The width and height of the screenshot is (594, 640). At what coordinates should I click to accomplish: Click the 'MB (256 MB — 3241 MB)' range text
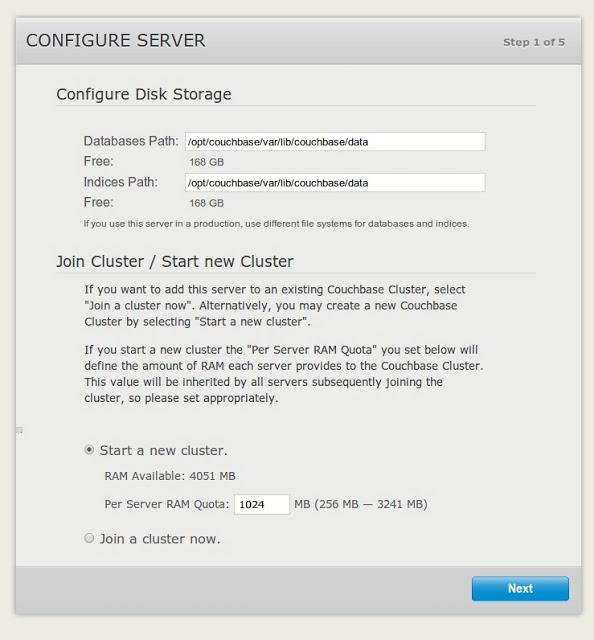[x=360, y=504]
